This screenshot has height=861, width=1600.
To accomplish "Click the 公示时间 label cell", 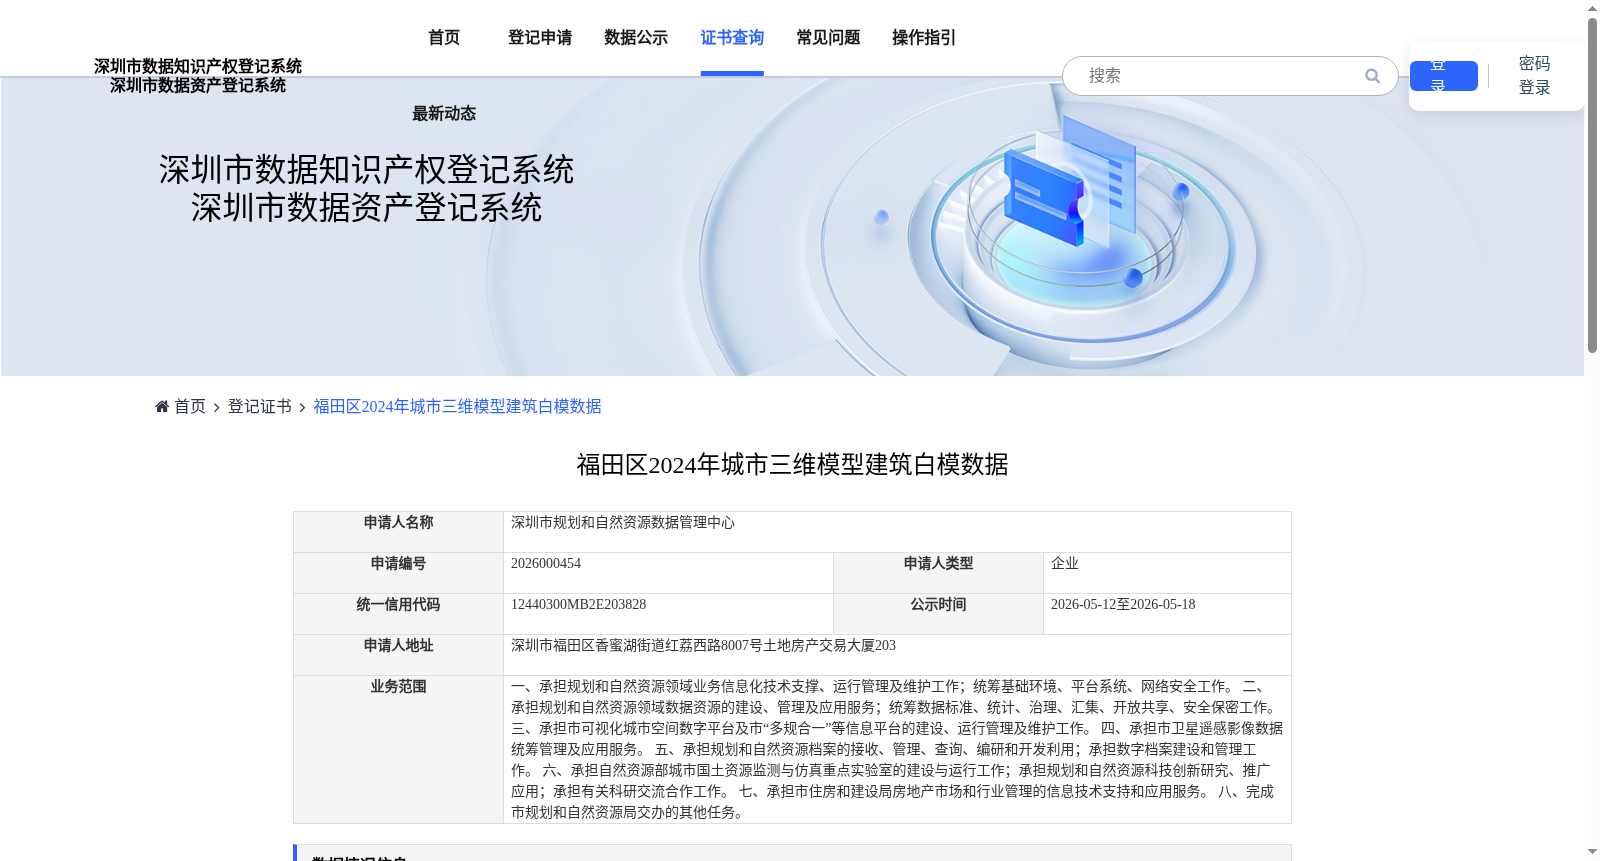I will (938, 614).
